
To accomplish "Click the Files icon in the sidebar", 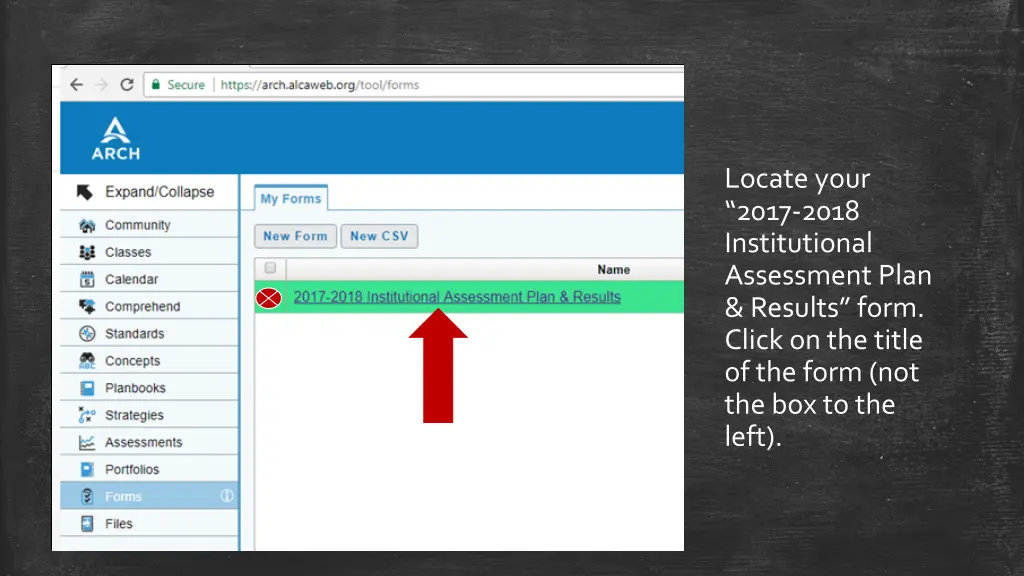I will pos(87,524).
